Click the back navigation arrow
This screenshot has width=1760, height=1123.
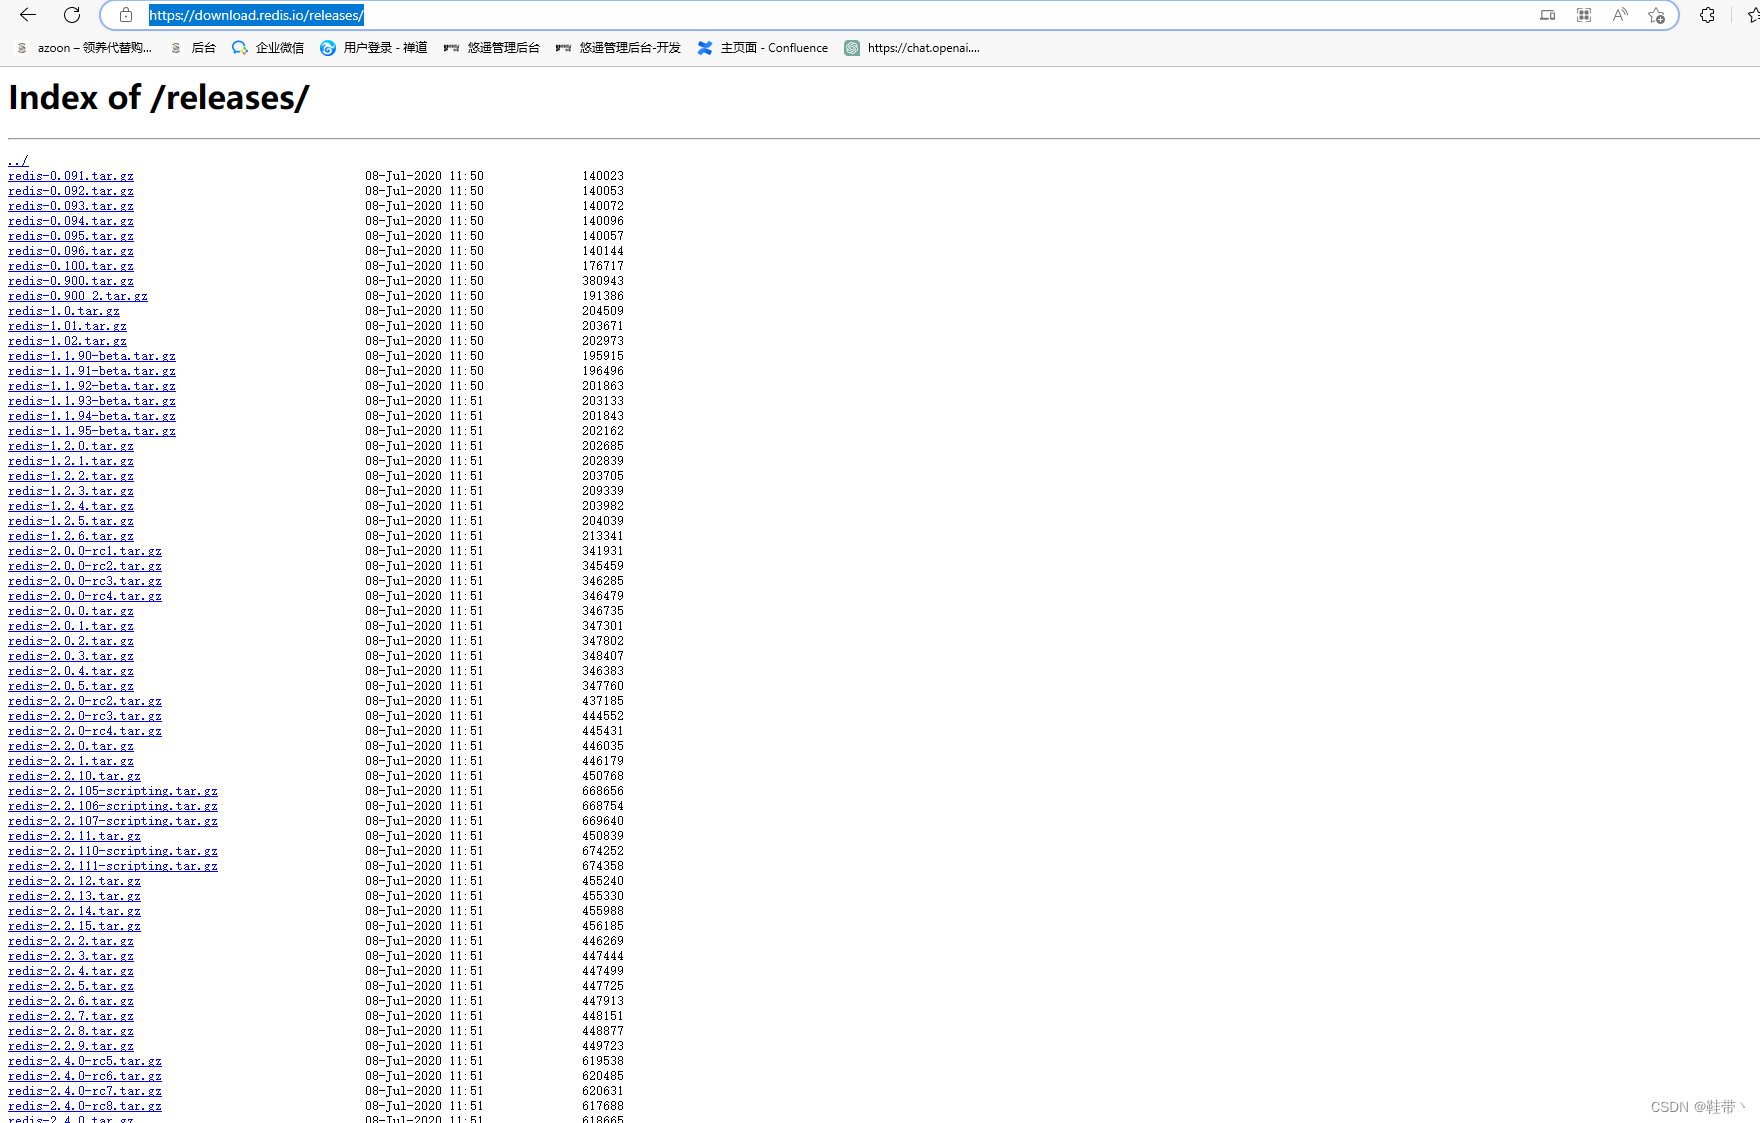click(x=26, y=15)
